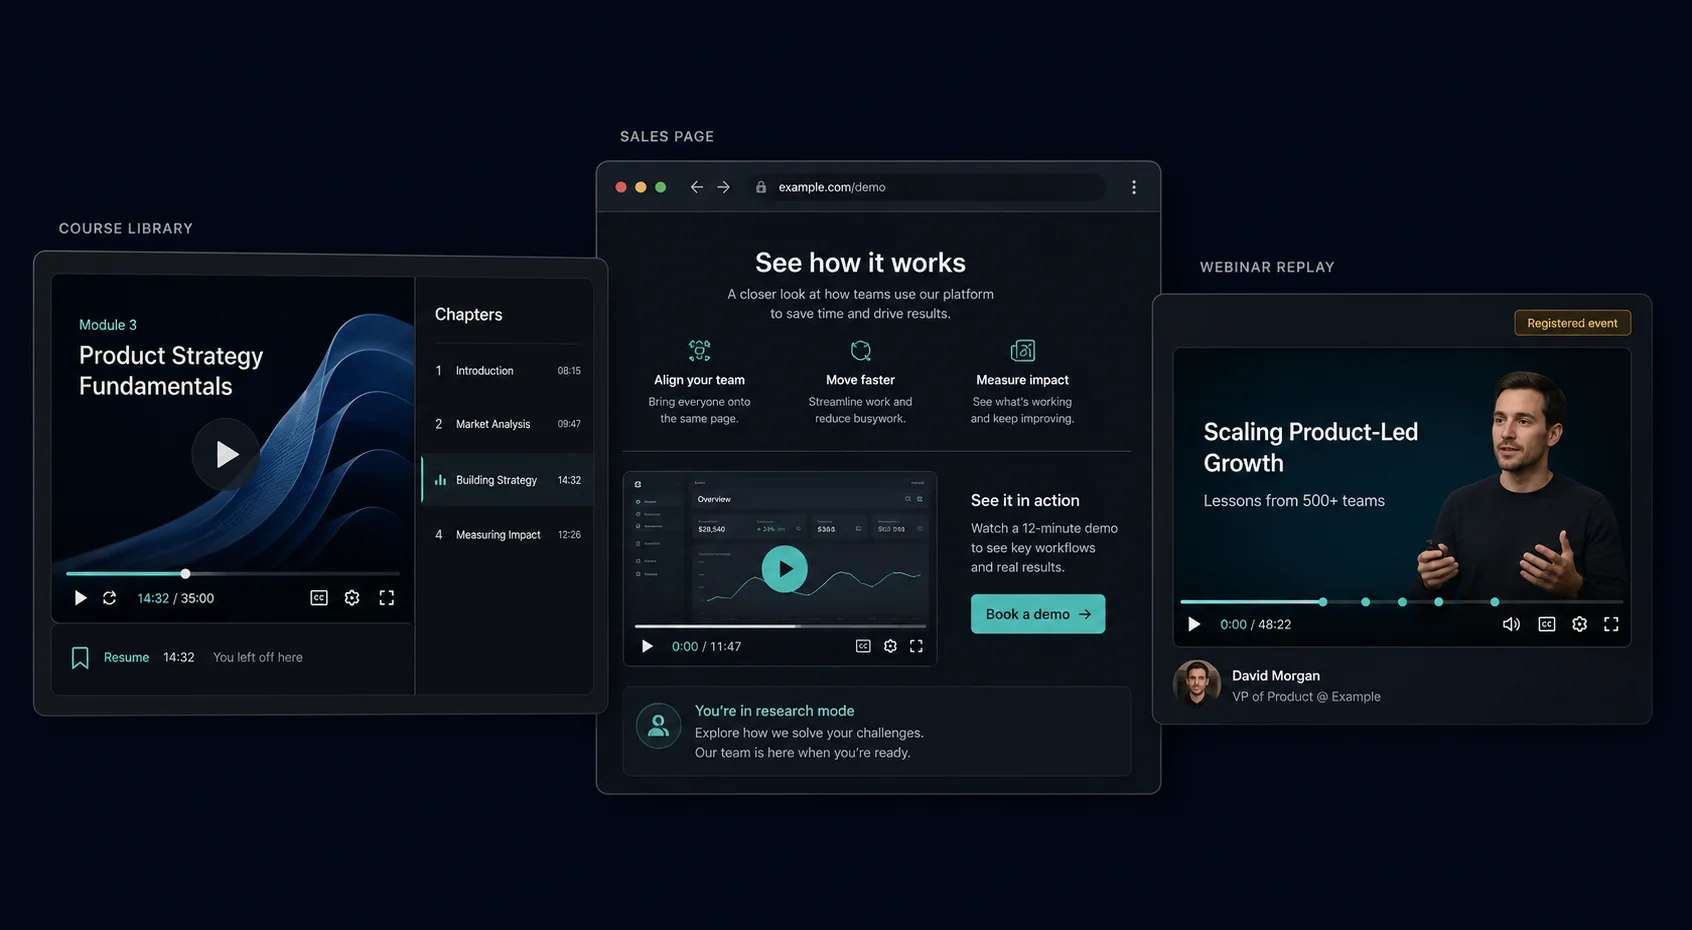Viewport: 1692px width, 930px height.
Task: Click the browser back arrow
Action: 697,187
